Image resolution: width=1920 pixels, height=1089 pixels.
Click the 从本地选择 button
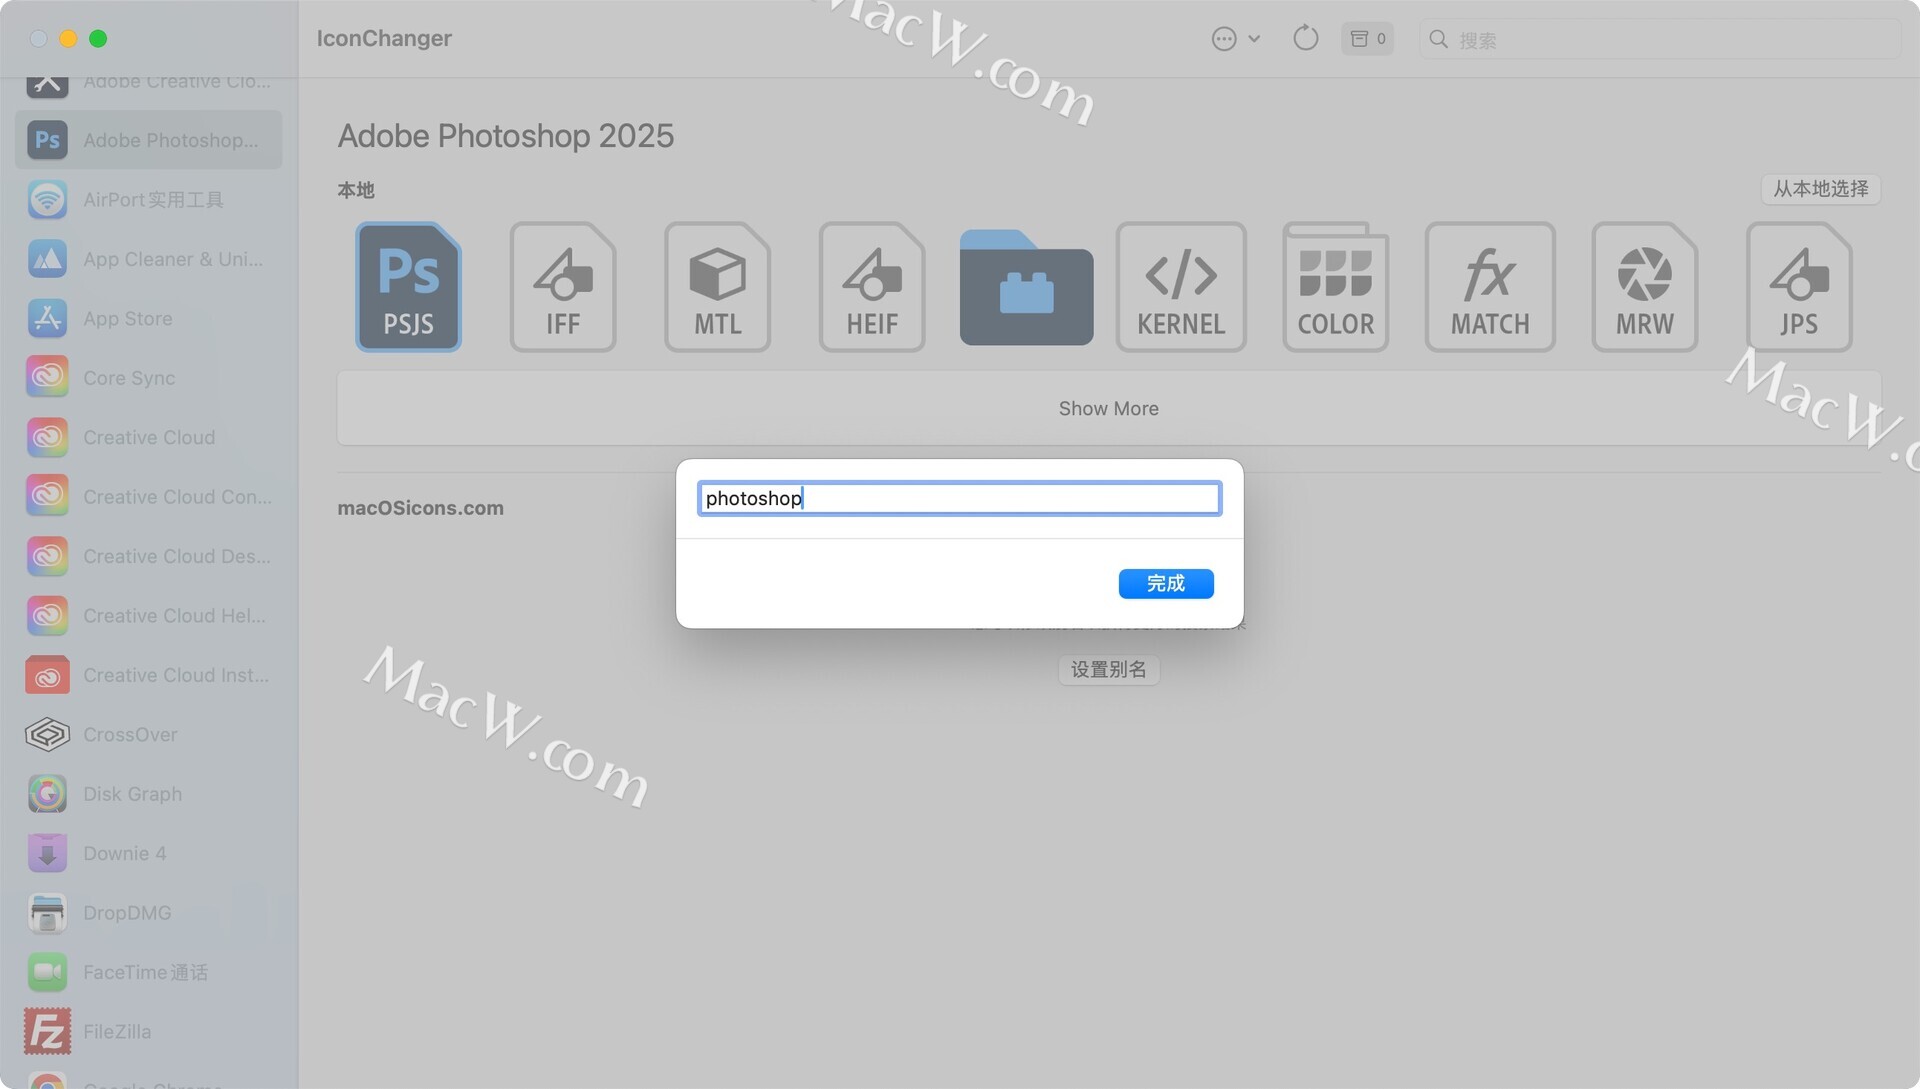pyautogui.click(x=1820, y=189)
